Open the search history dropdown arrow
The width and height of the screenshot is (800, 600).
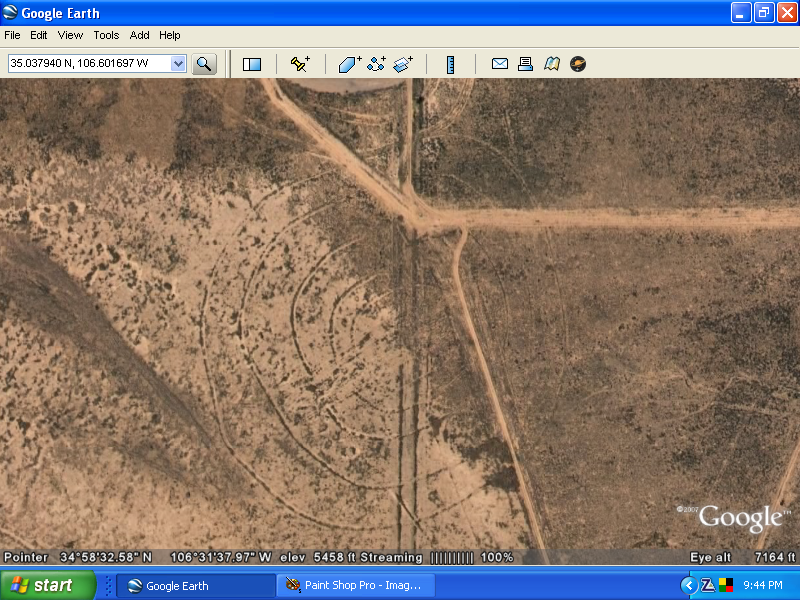coord(178,64)
